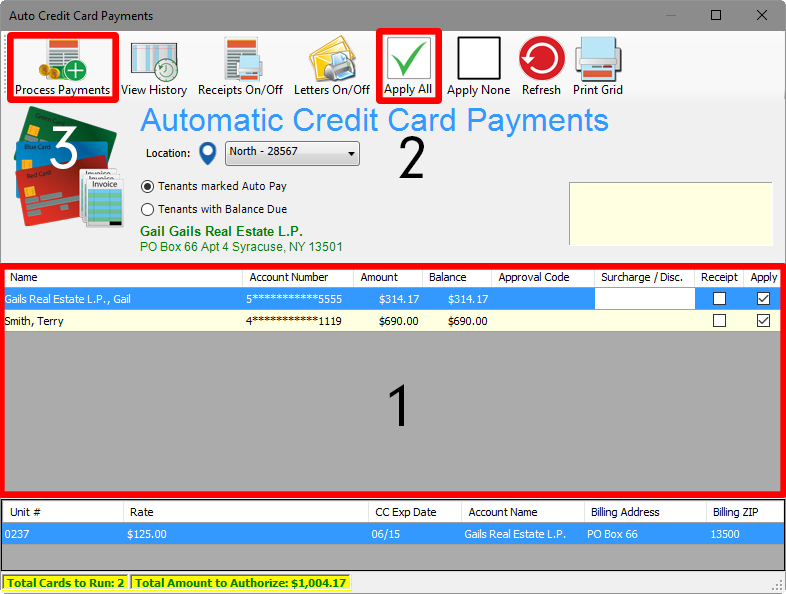
Task: Enable Receipt checkbox for Gails Real Estate
Action: tap(719, 299)
